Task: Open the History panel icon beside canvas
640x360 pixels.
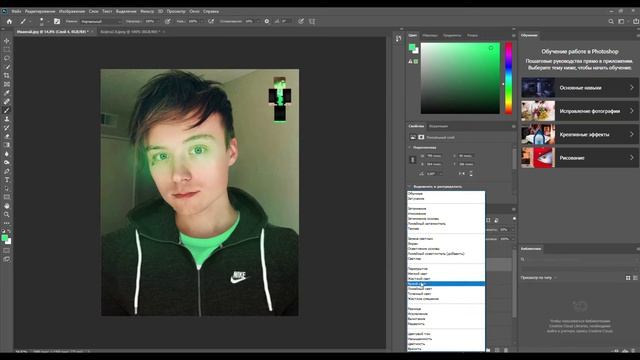Action: click(398, 39)
